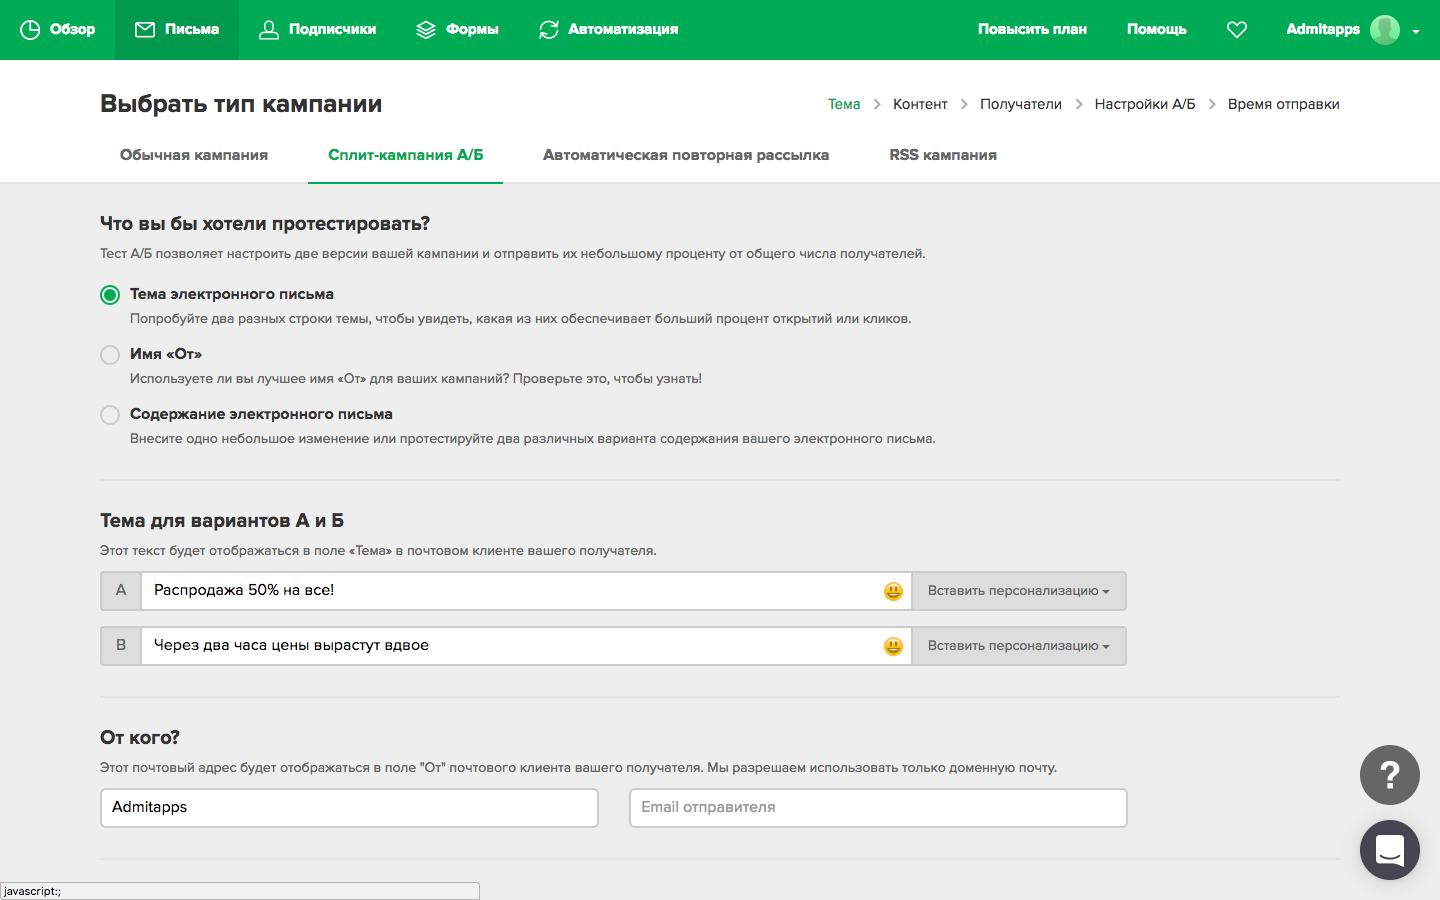The width and height of the screenshot is (1440, 900).
Task: Open the emoji picker for subject B
Action: [891, 646]
